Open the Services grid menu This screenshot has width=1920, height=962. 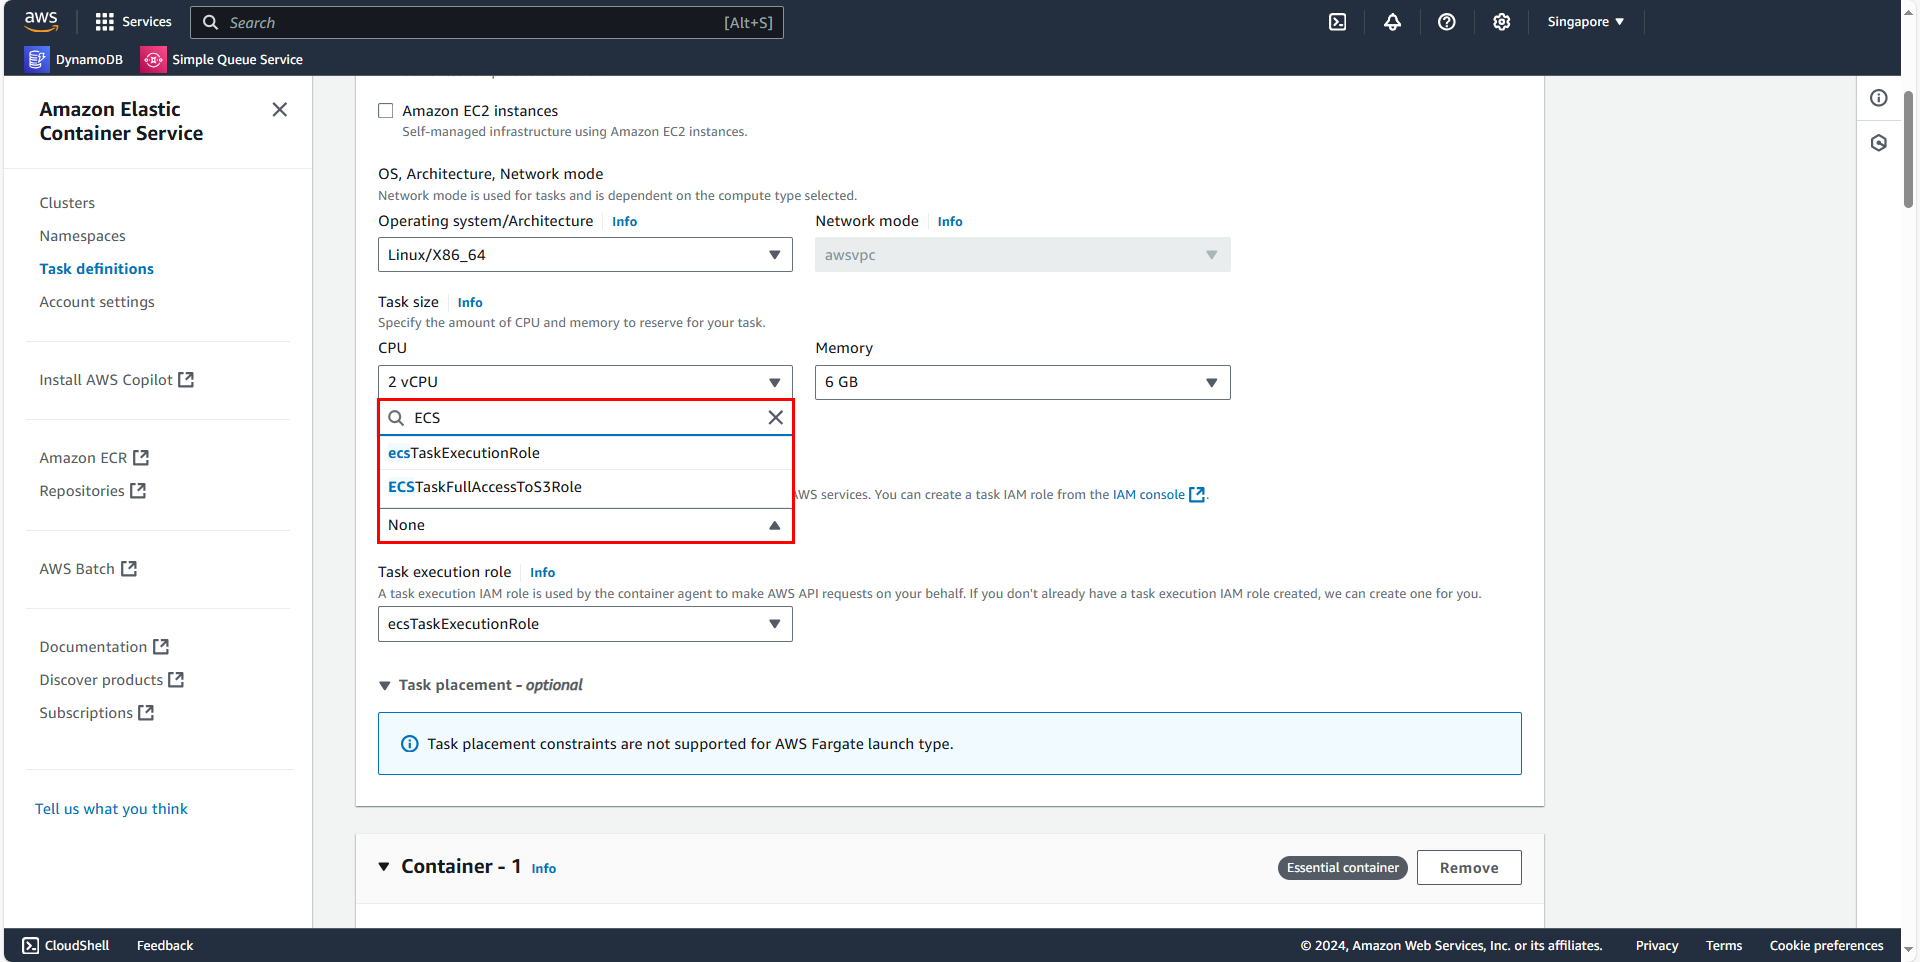coord(133,22)
